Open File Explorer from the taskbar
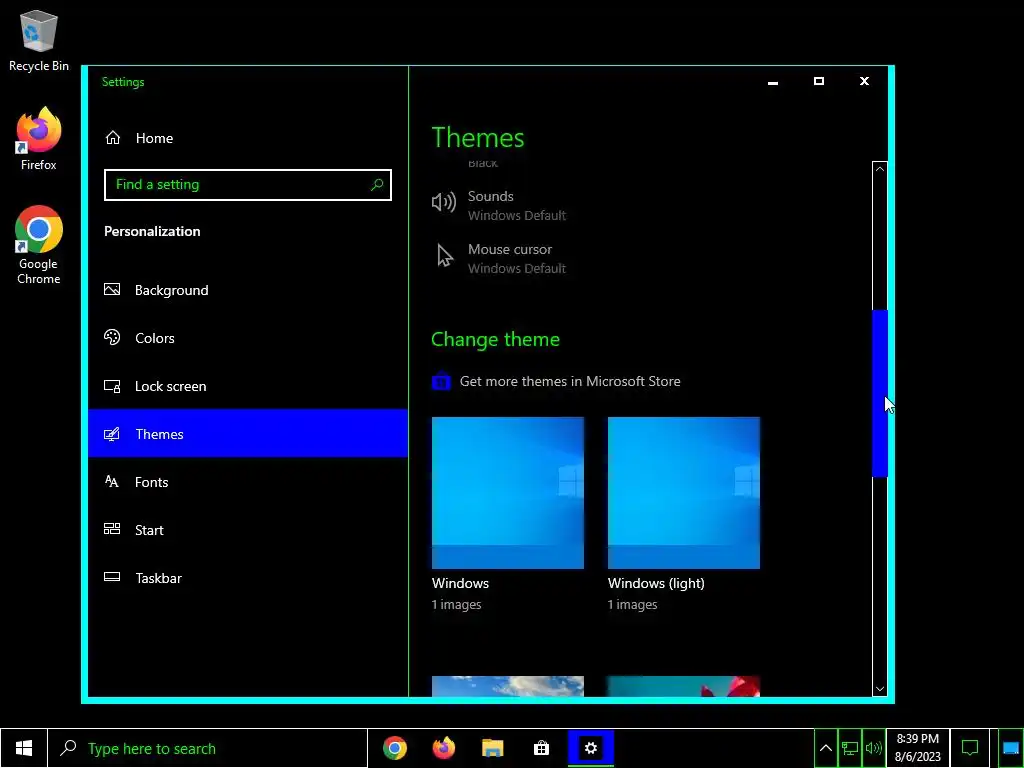The width and height of the screenshot is (1024, 768). (x=493, y=748)
